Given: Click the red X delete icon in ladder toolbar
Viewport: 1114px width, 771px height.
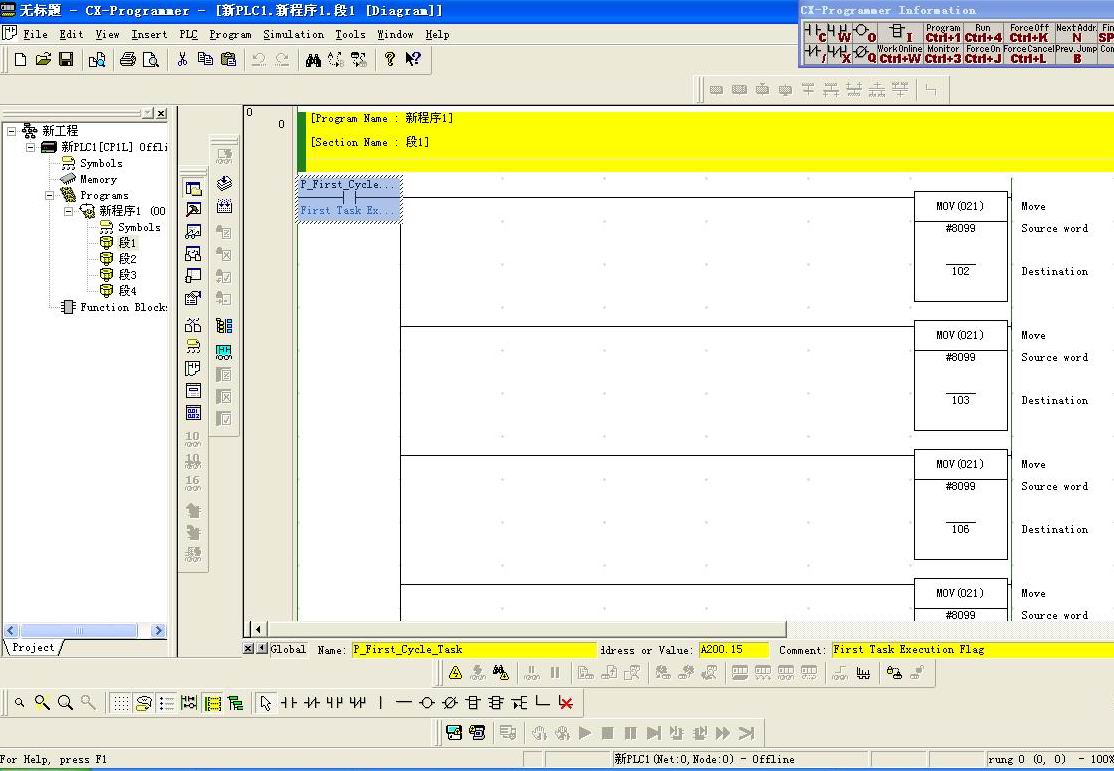Looking at the screenshot, I should [x=566, y=703].
